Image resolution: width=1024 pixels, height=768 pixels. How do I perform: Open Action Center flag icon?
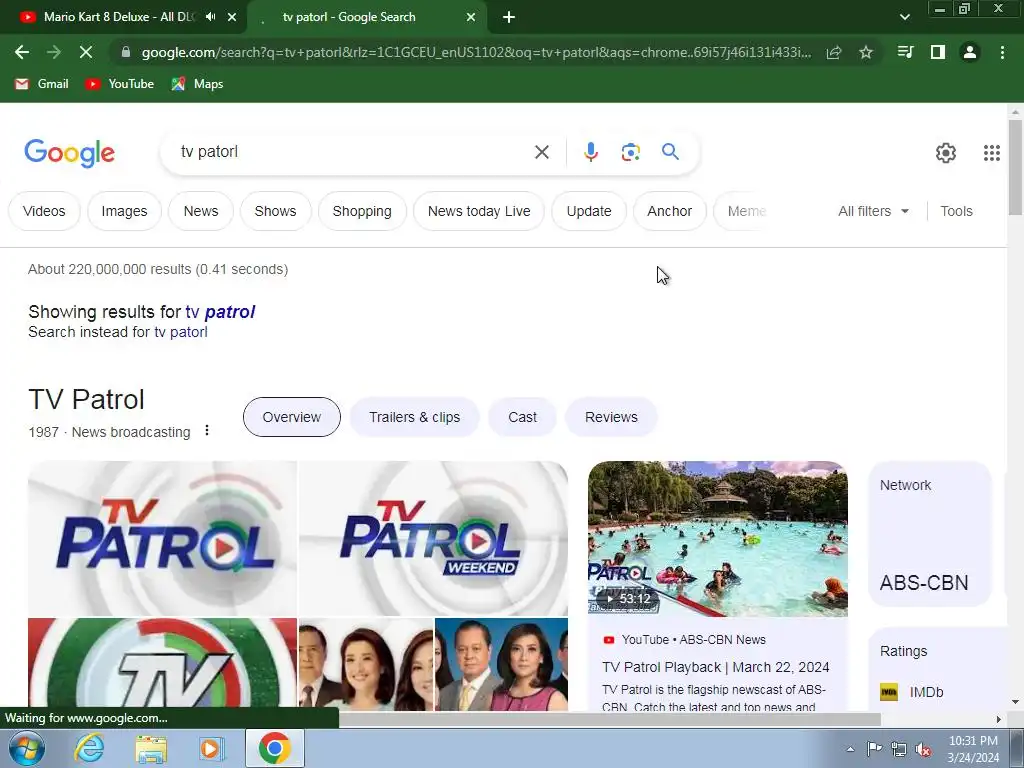coord(874,749)
